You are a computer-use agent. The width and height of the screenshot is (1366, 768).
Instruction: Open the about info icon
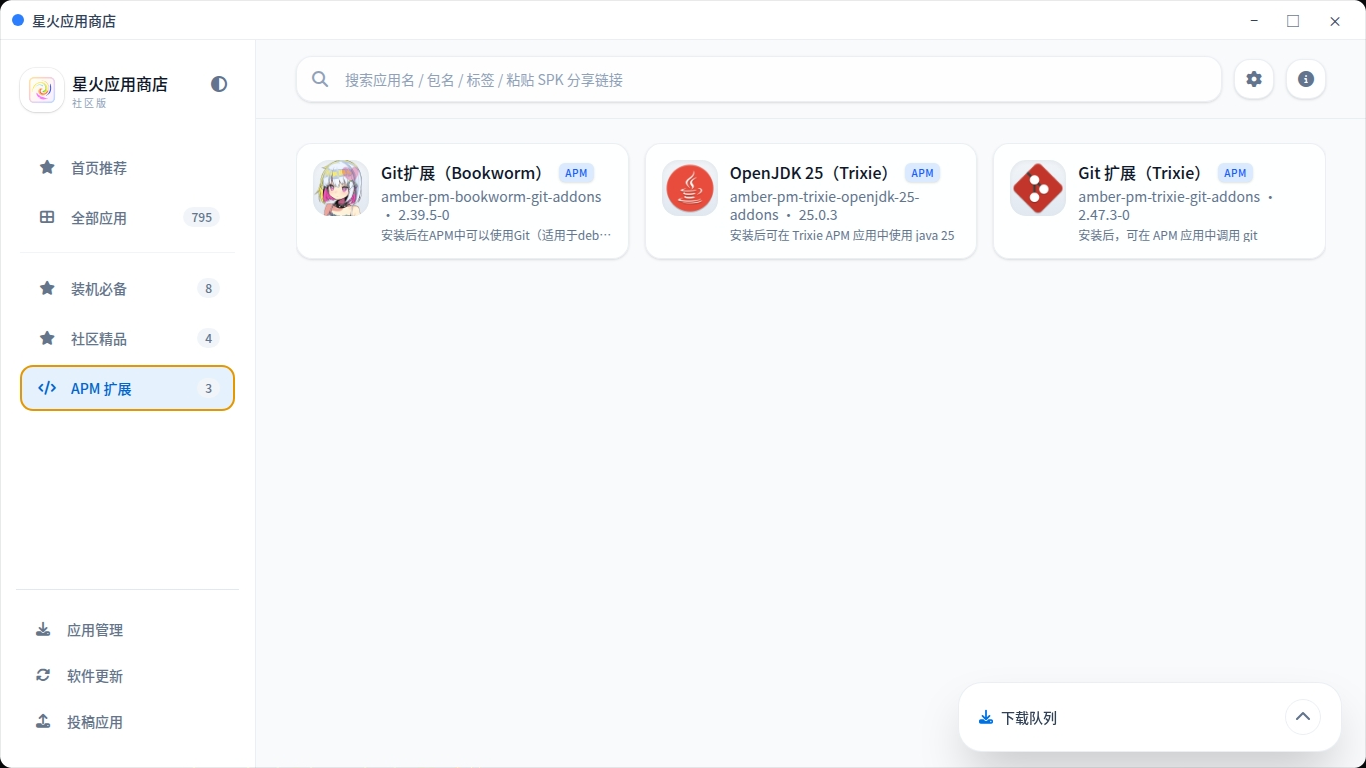coord(1306,79)
